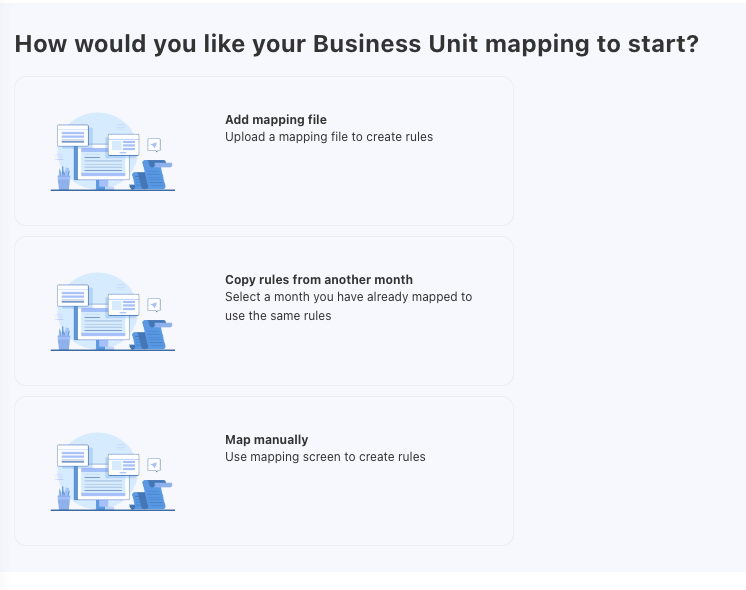Open the Copy rules from another month illustration
Image resolution: width=746 pixels, height=590 pixels.
112,311
